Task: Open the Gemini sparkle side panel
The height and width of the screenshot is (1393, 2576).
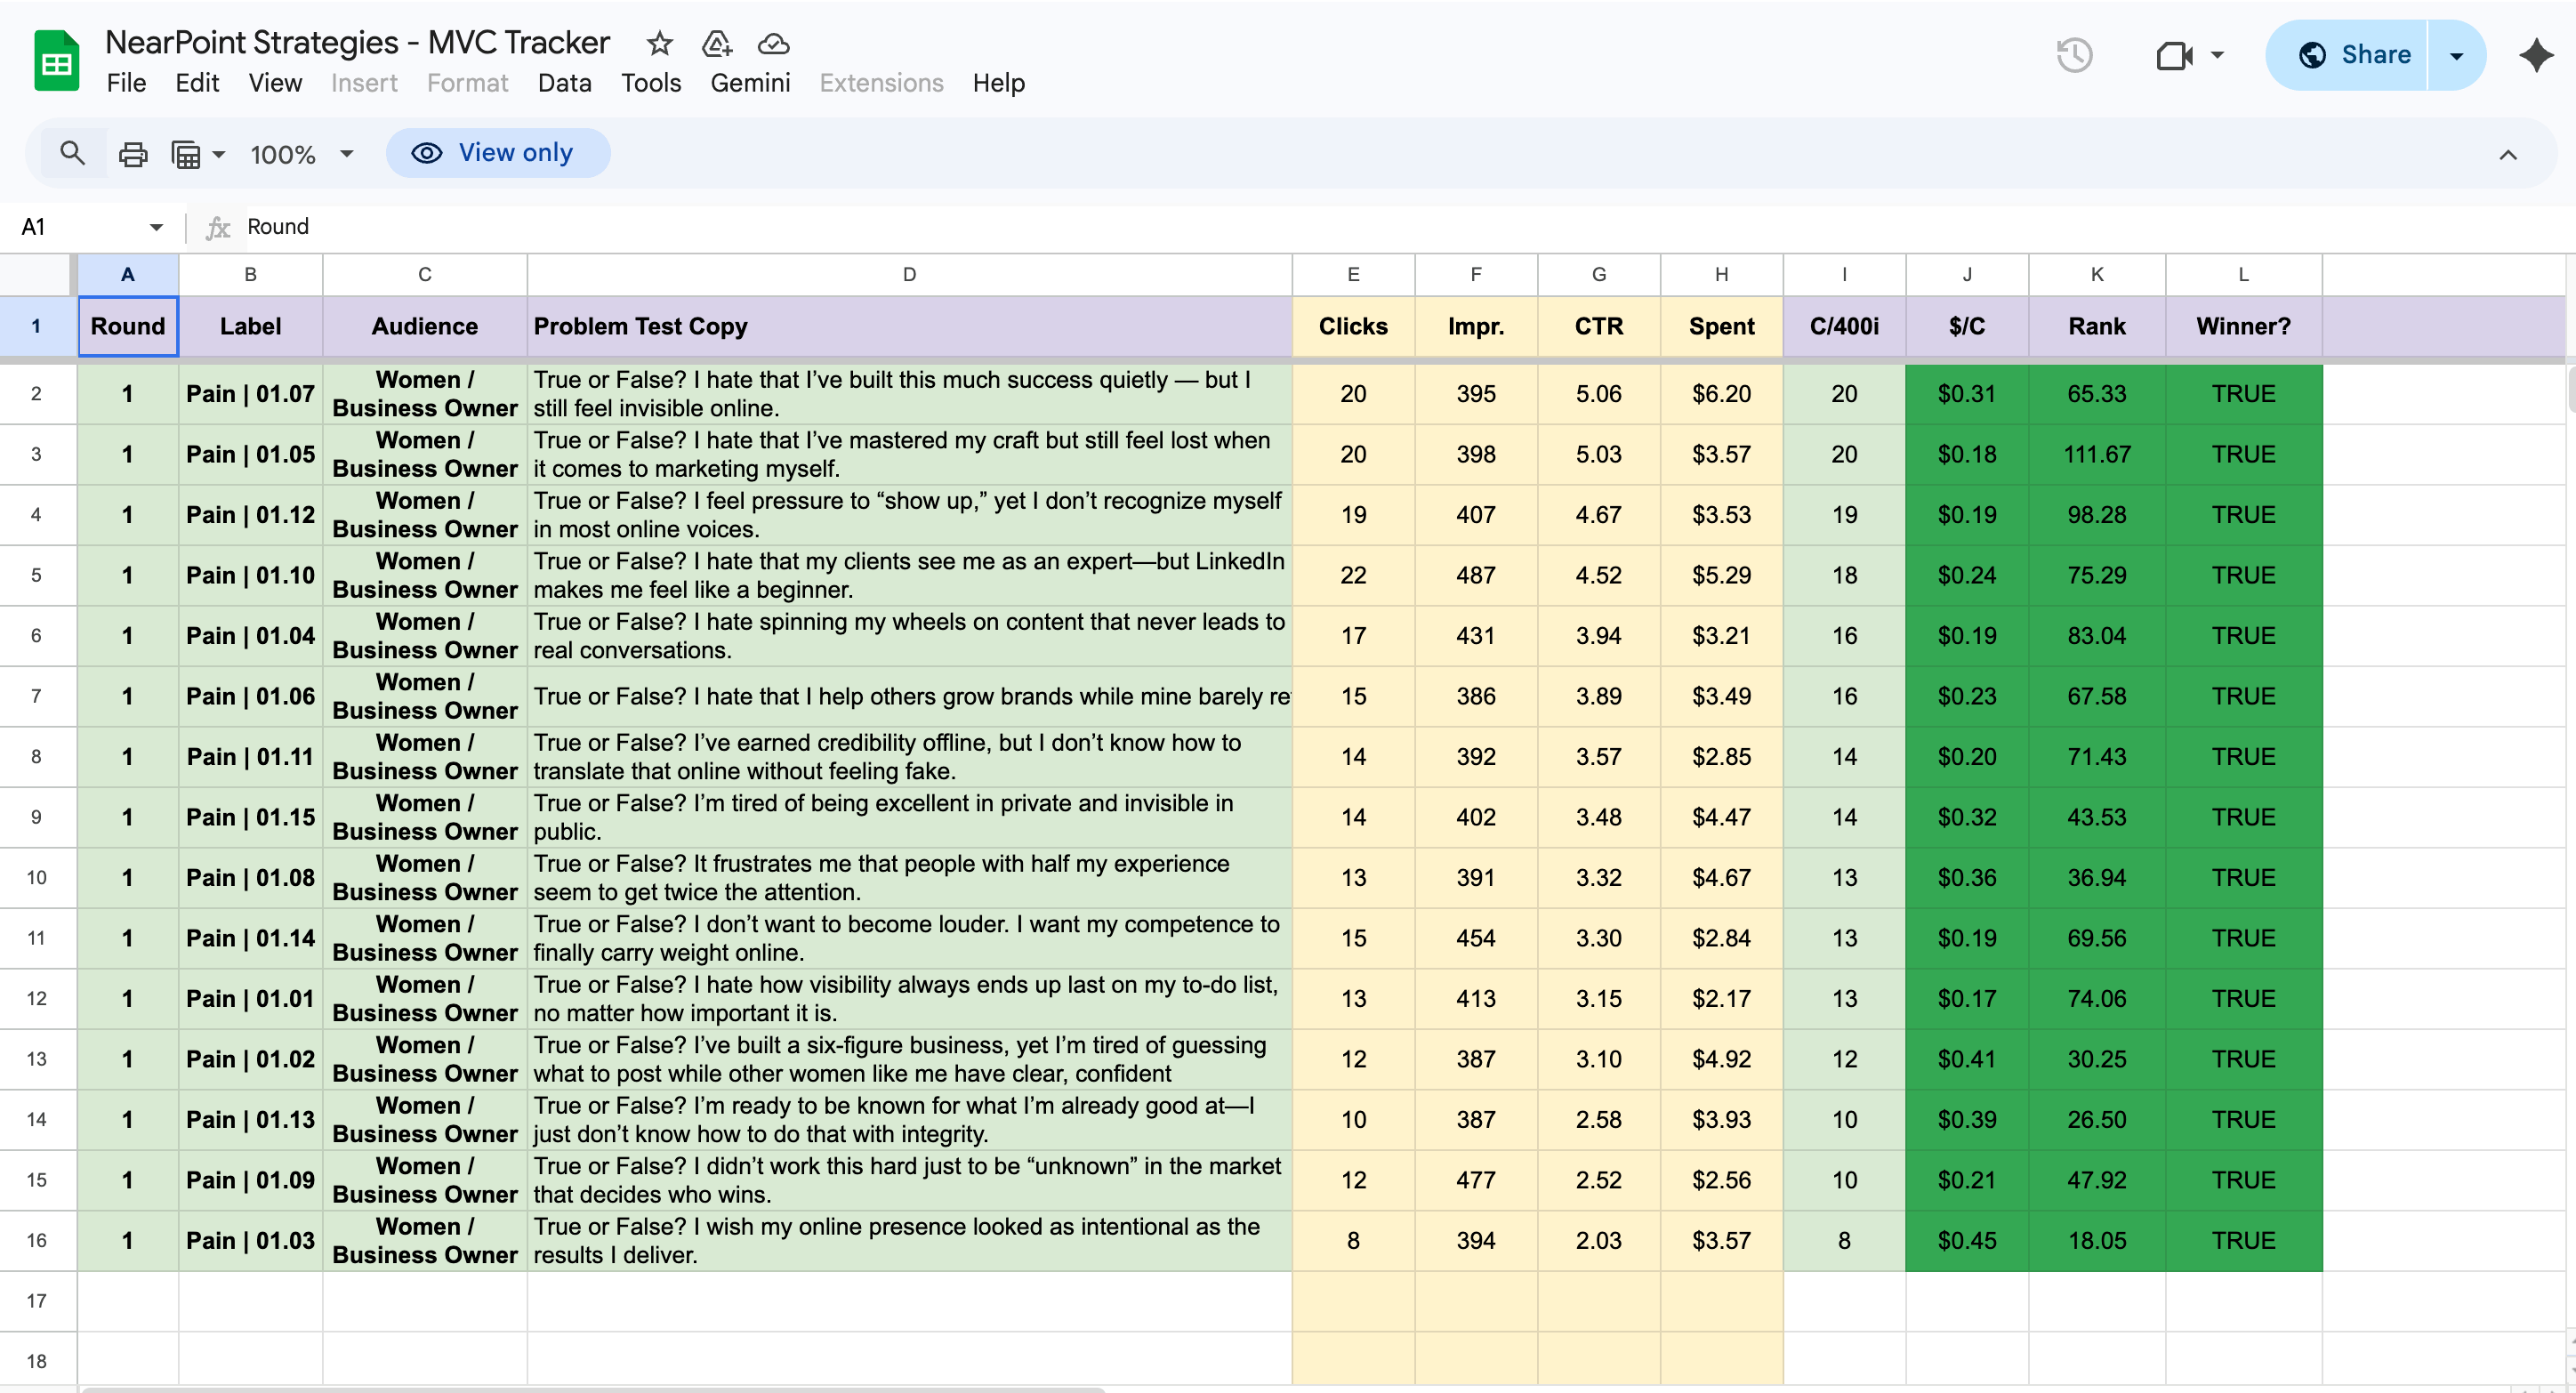Action: pos(2536,55)
